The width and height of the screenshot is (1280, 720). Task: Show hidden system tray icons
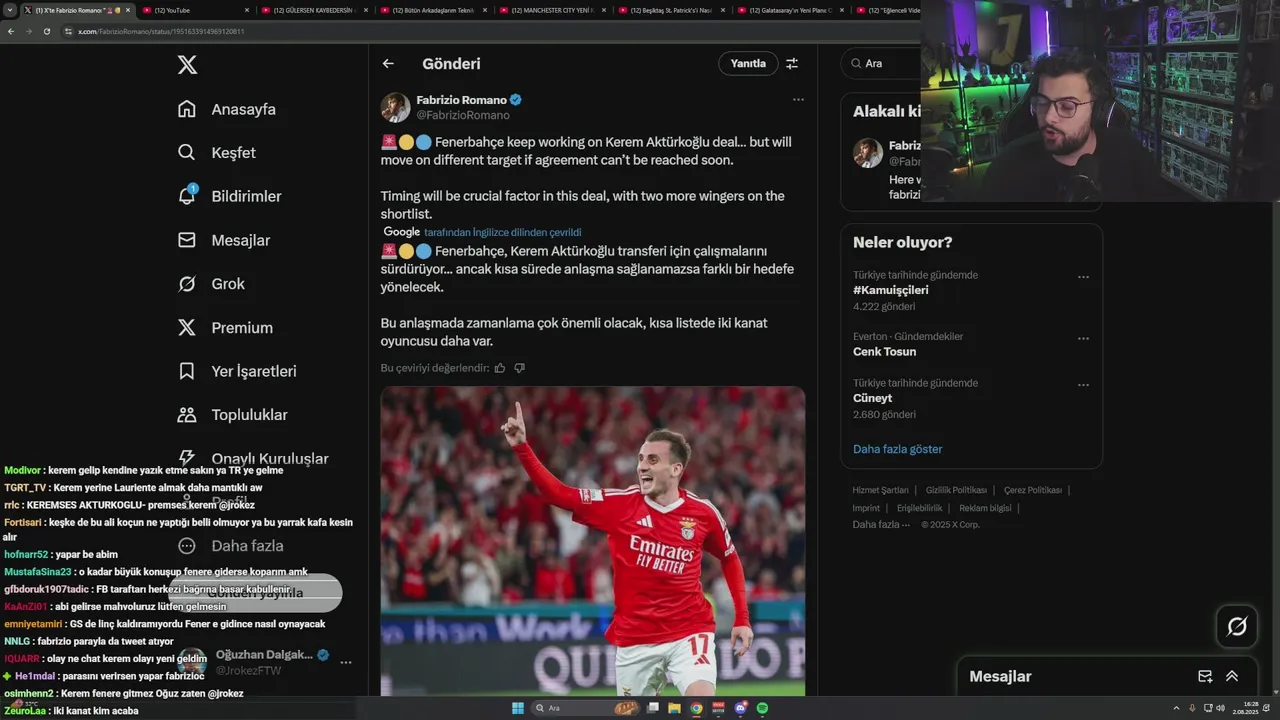tap(1176, 708)
